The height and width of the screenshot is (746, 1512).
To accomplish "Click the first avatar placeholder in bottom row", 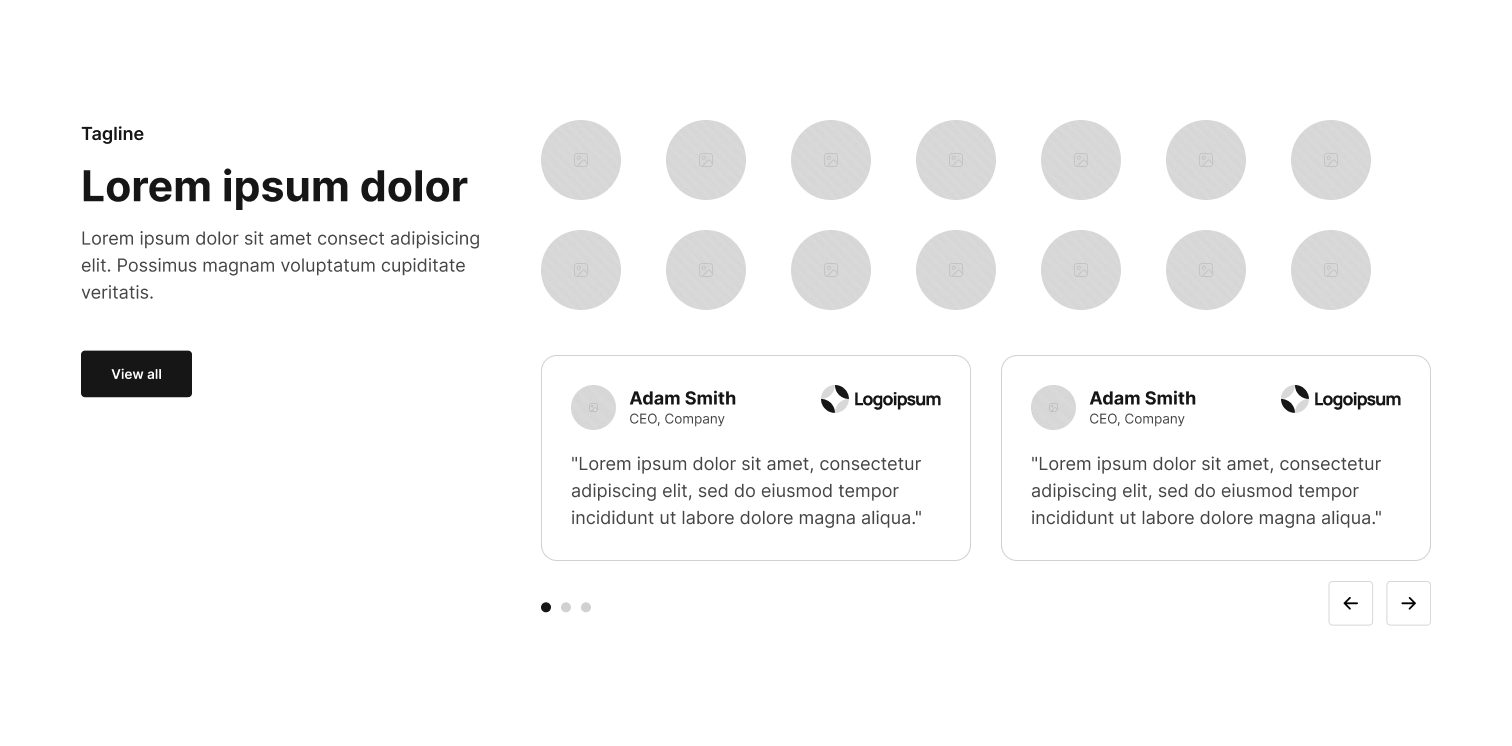I will coord(581,270).
